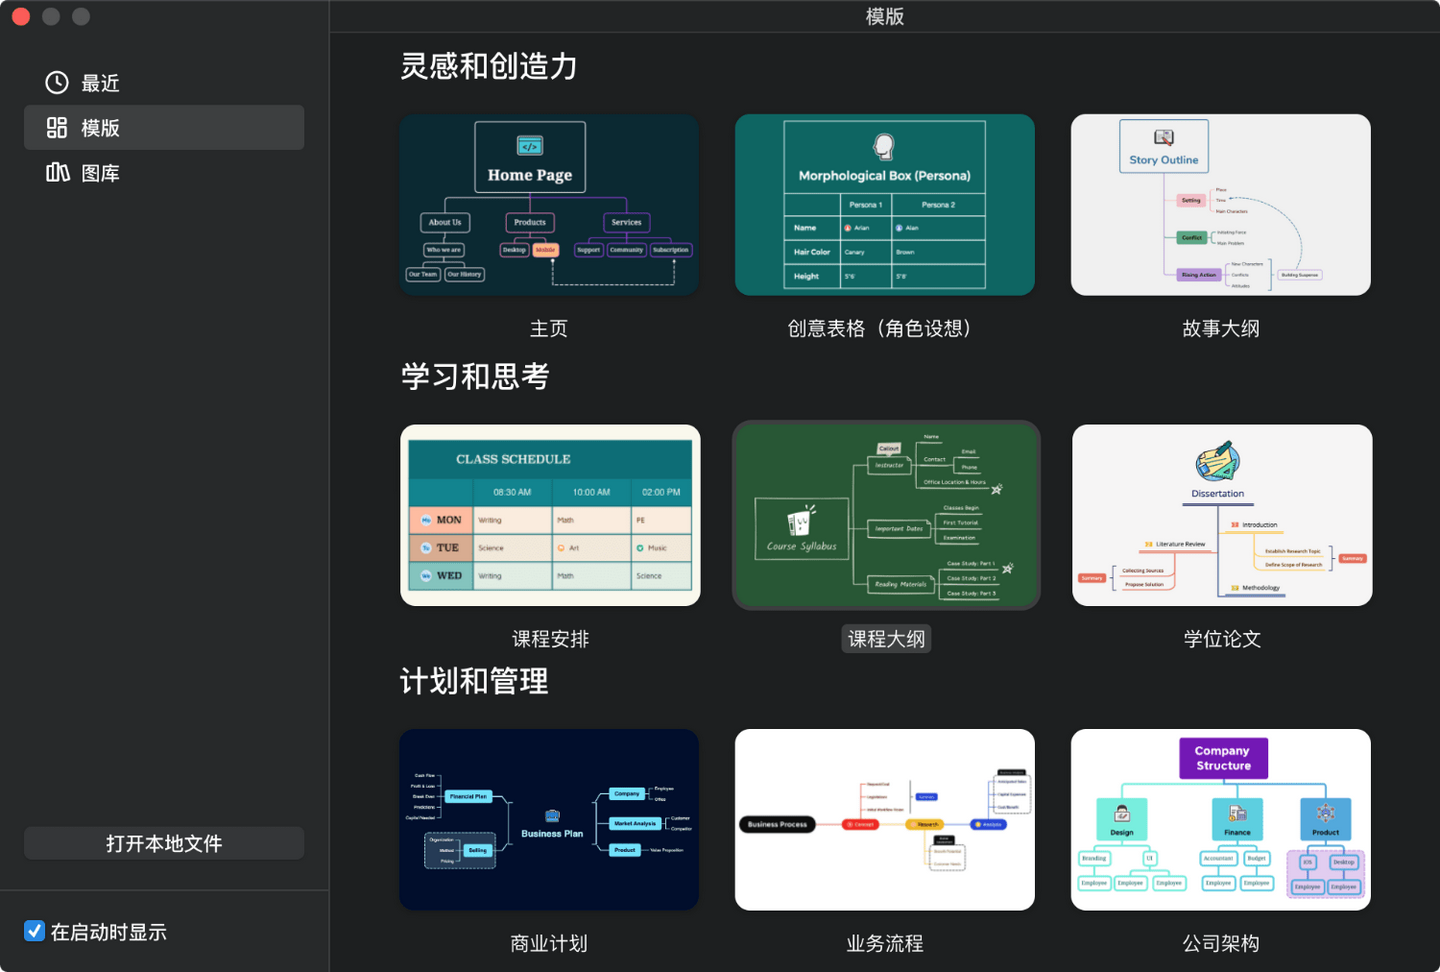Click the 学位论文 label text
This screenshot has height=972, width=1440.
(x=1221, y=638)
